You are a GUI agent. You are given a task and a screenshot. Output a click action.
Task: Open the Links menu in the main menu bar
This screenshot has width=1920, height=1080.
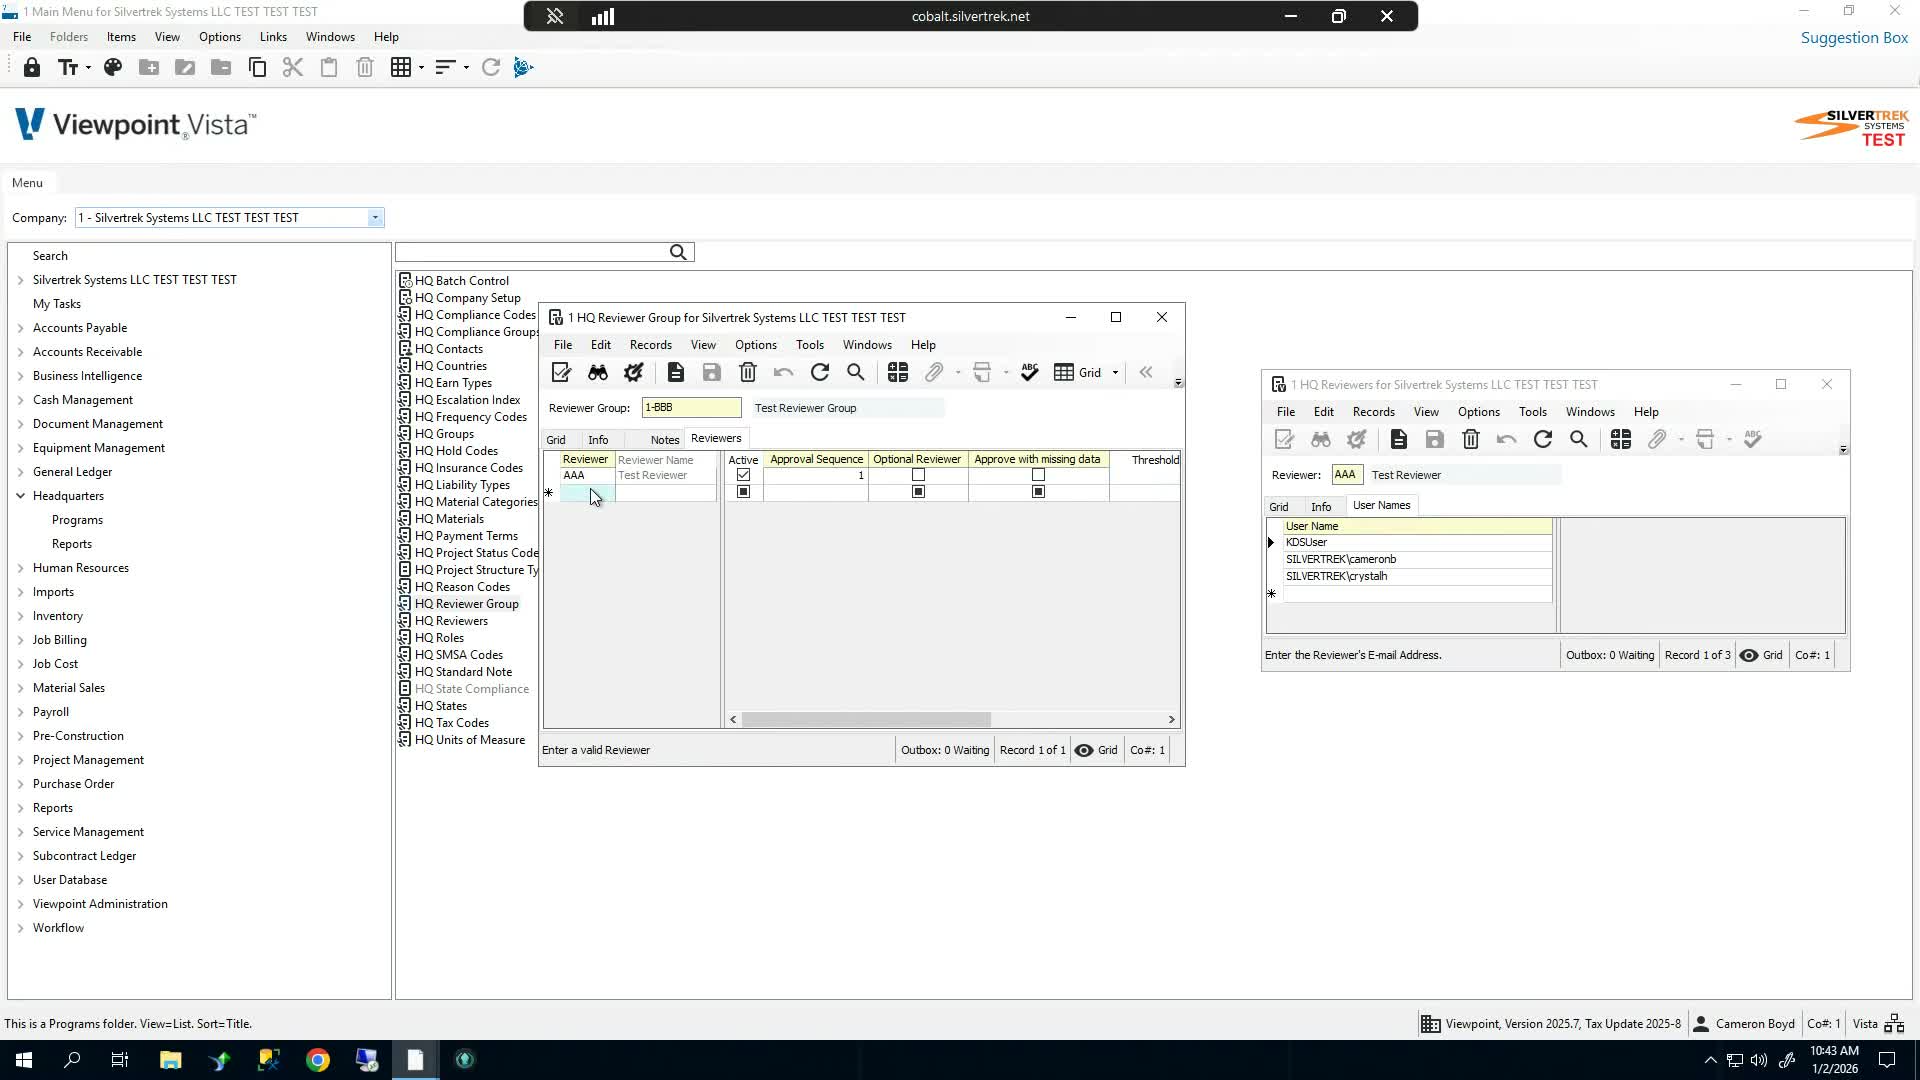pos(273,37)
